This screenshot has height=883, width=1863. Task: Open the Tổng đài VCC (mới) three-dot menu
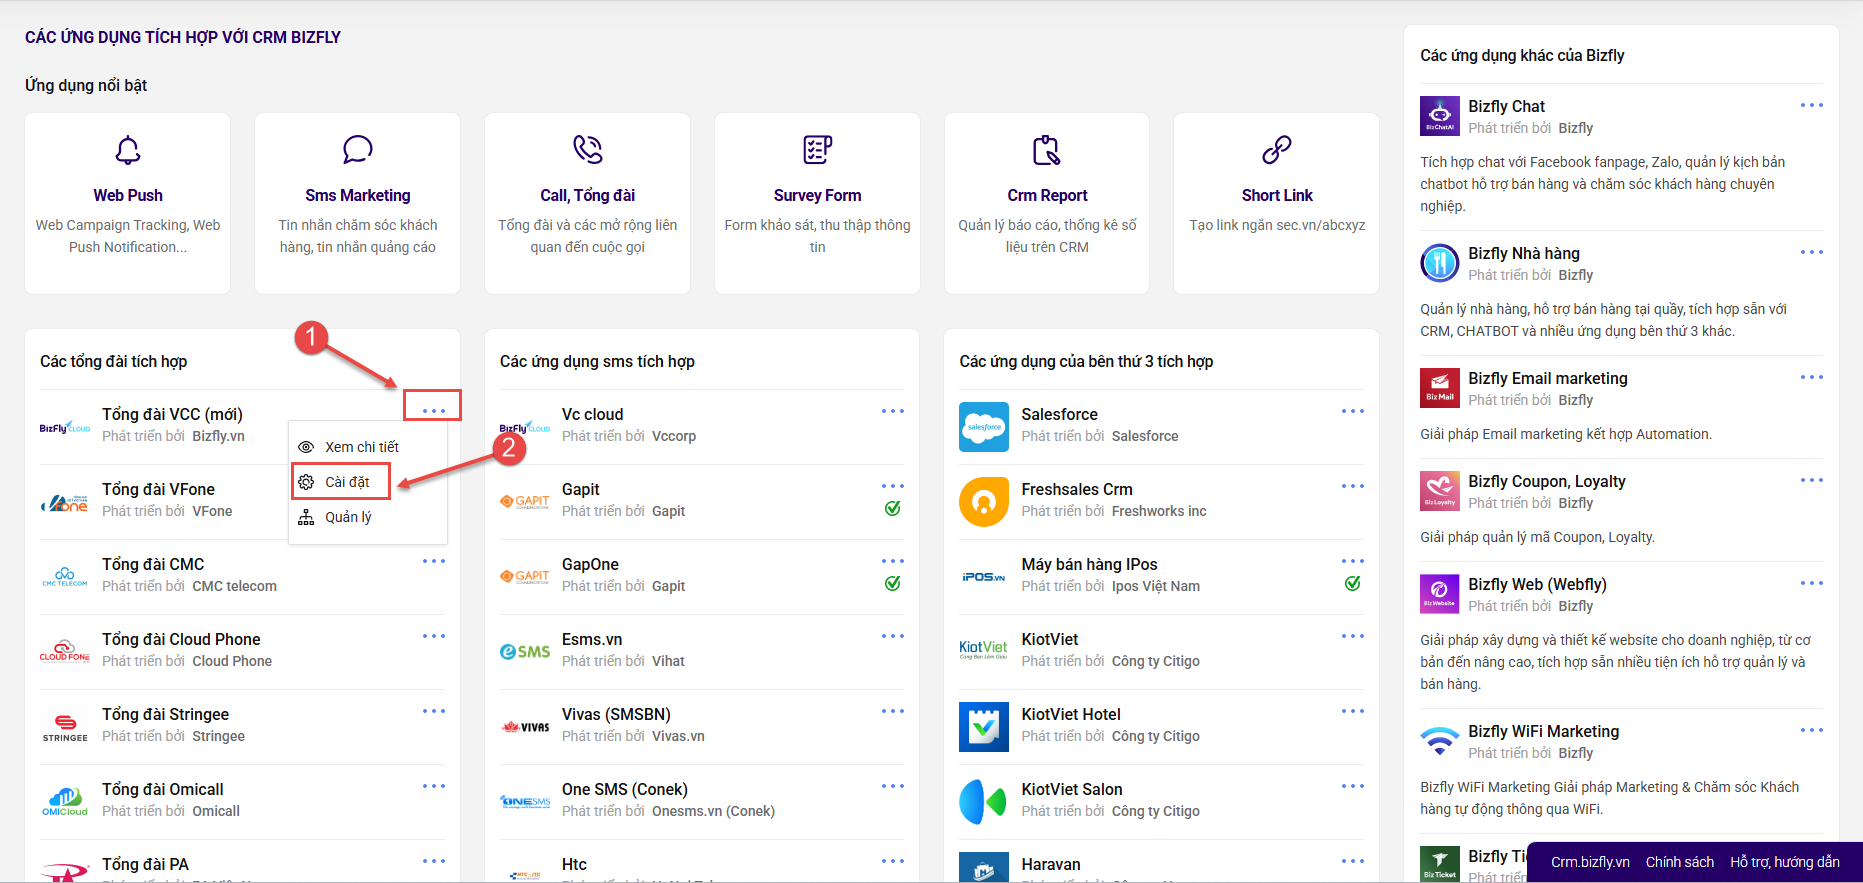point(434,411)
